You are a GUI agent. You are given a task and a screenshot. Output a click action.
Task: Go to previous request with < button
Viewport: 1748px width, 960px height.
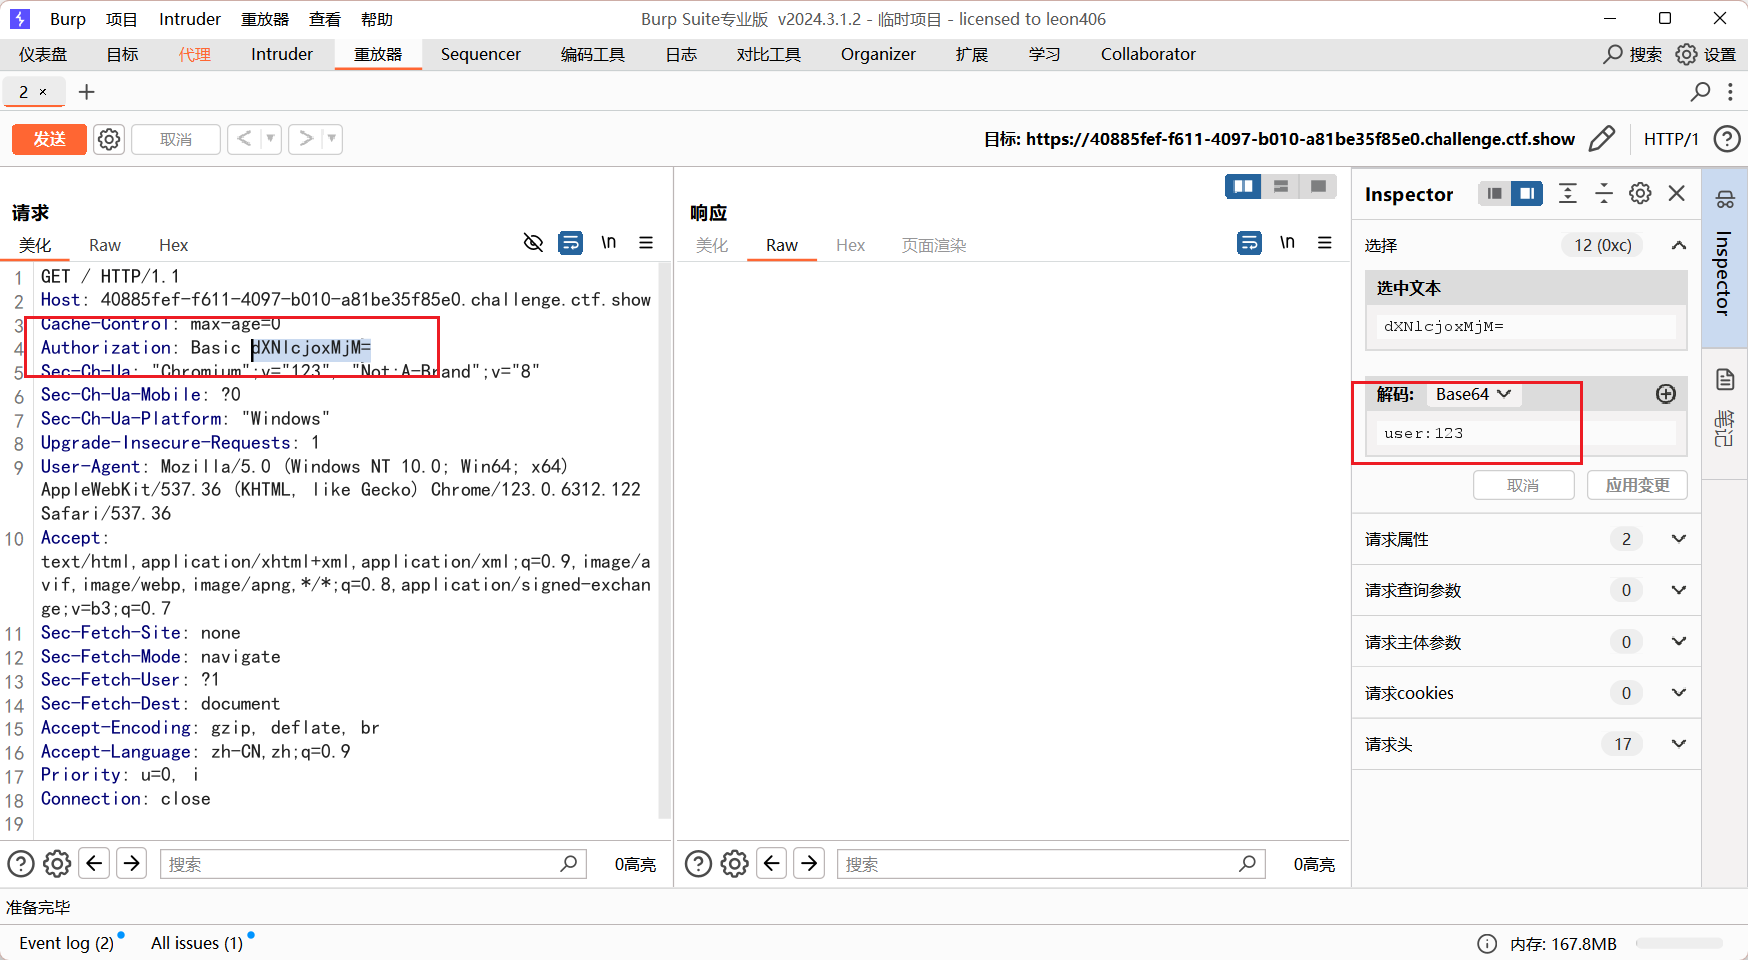click(244, 139)
